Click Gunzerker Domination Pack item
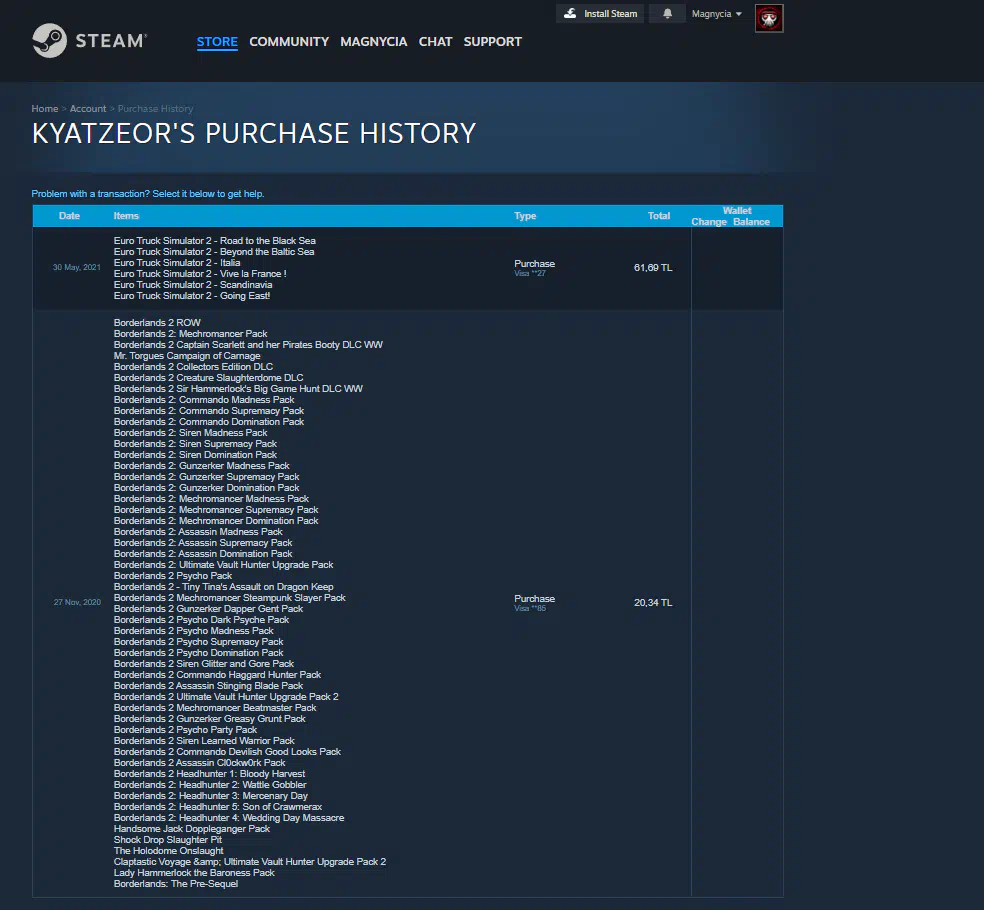The height and width of the screenshot is (910, 984). click(206, 488)
